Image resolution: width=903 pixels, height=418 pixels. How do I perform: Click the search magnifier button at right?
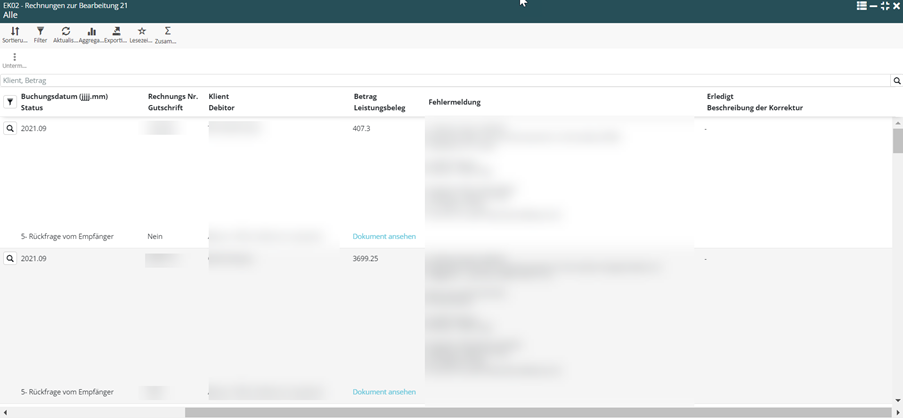click(x=896, y=81)
